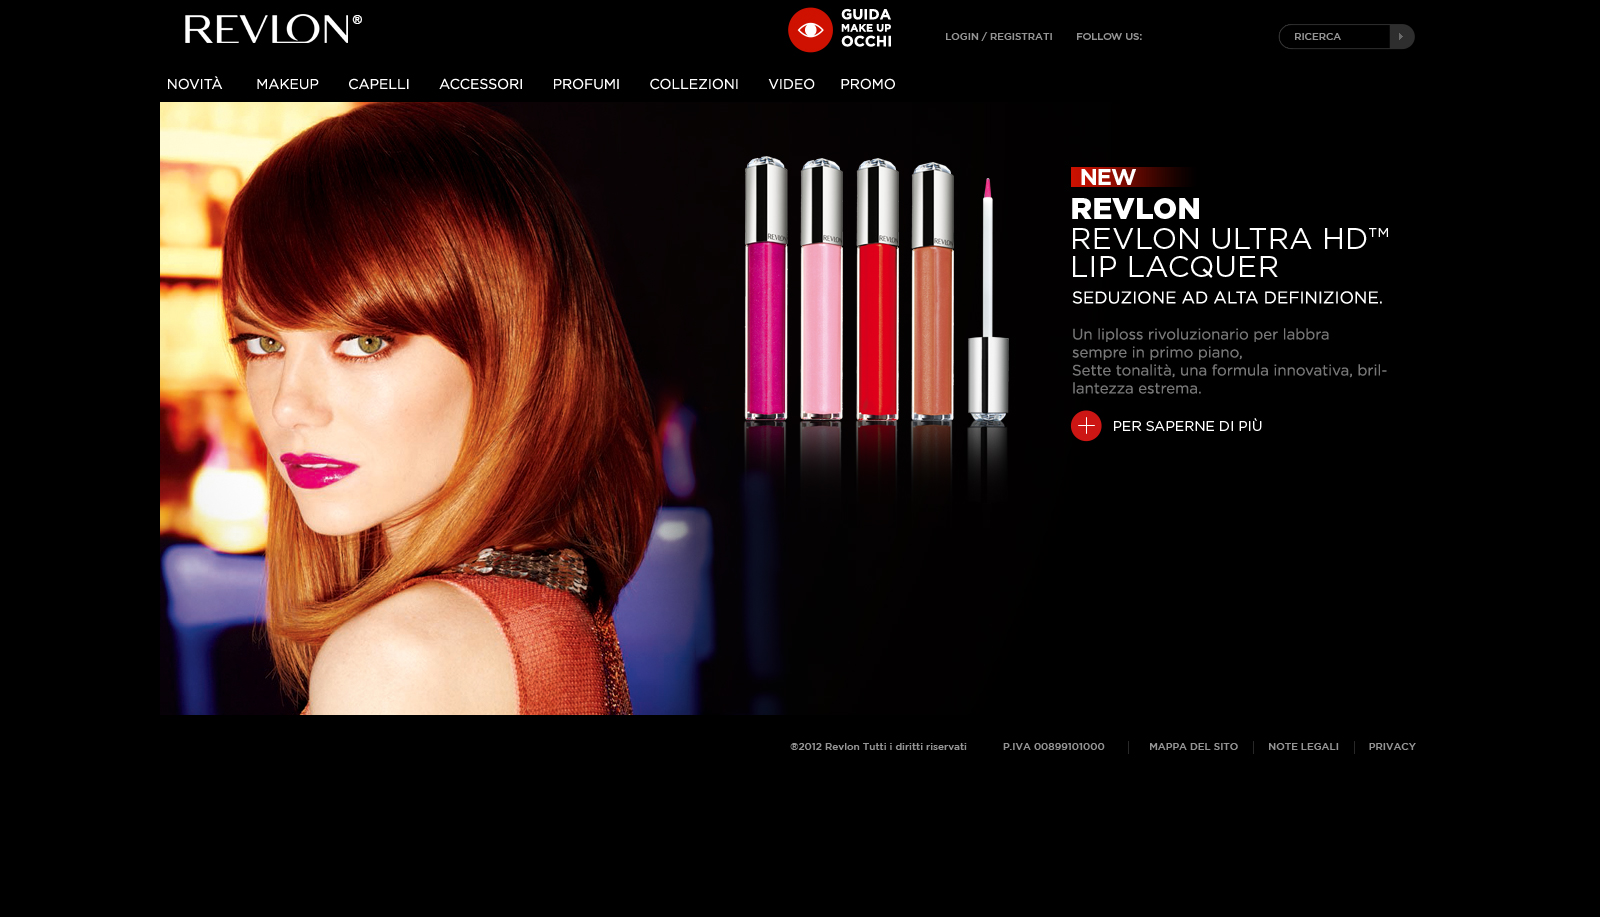Click the P.IVA 00899101000 text
This screenshot has width=1600, height=917.
pos(1054,747)
